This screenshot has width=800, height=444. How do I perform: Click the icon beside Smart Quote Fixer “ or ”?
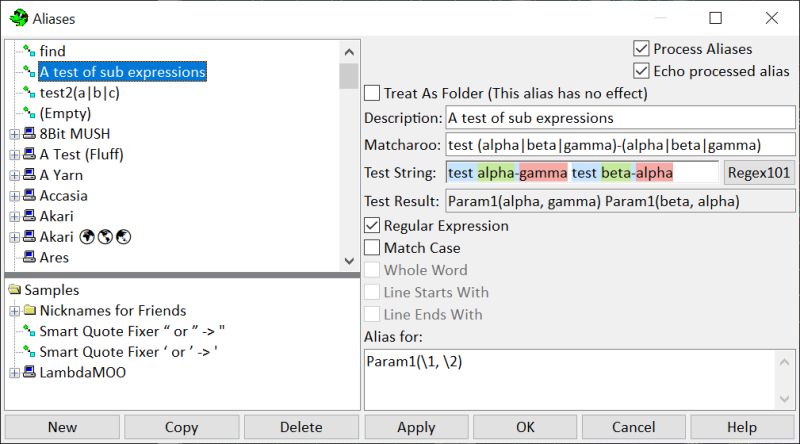29,331
